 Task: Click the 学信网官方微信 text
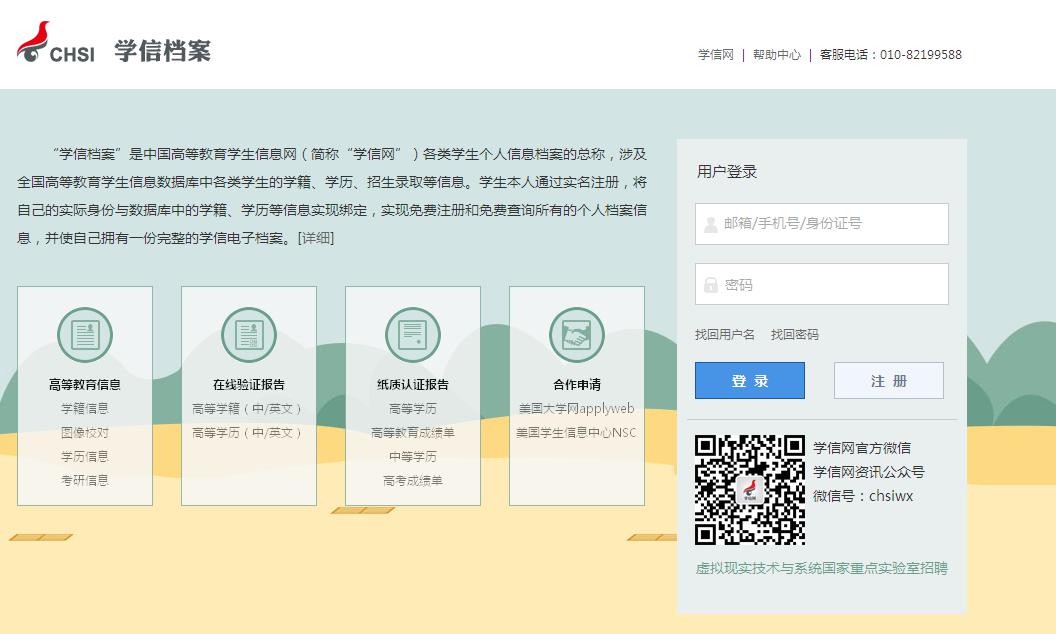coord(862,447)
